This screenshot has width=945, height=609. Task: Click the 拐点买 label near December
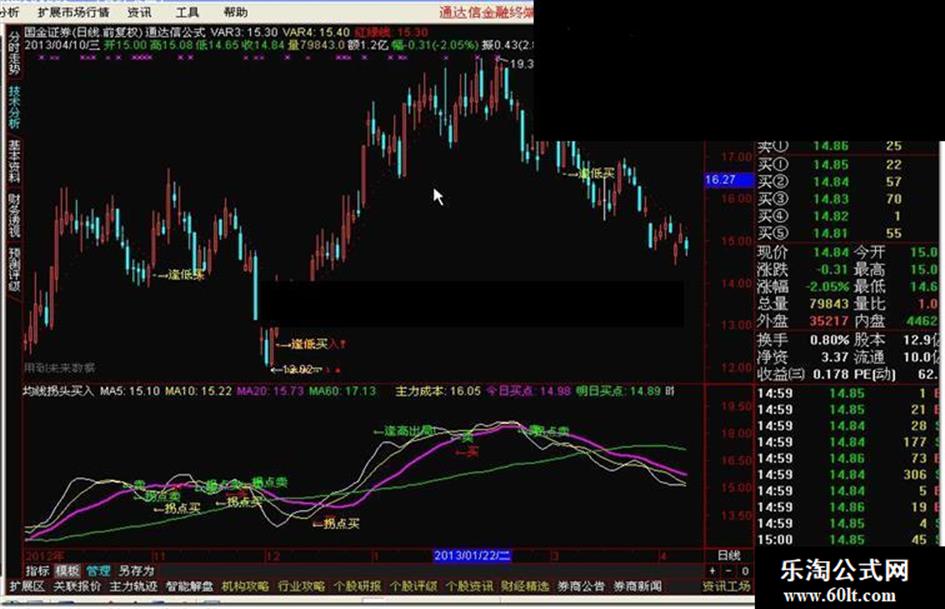[336, 523]
